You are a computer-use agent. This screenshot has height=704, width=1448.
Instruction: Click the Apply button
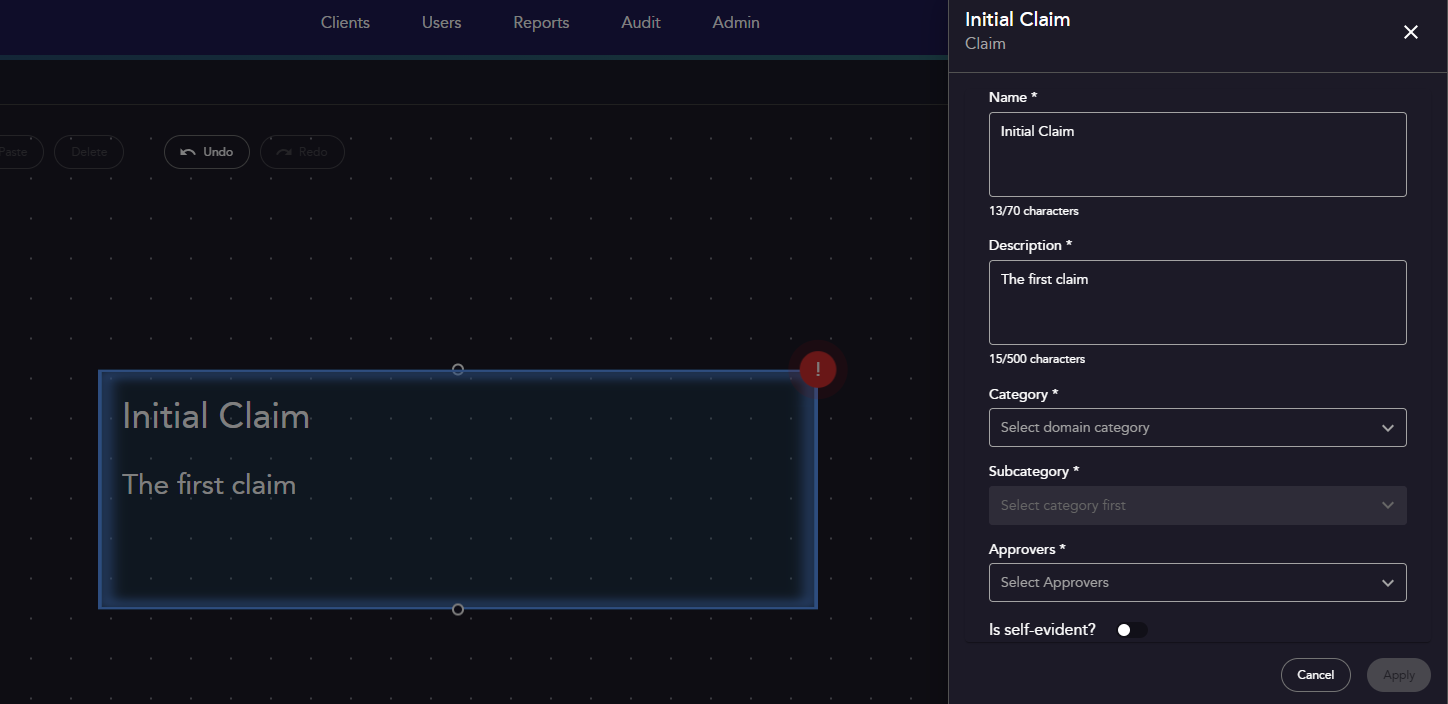click(x=1398, y=675)
